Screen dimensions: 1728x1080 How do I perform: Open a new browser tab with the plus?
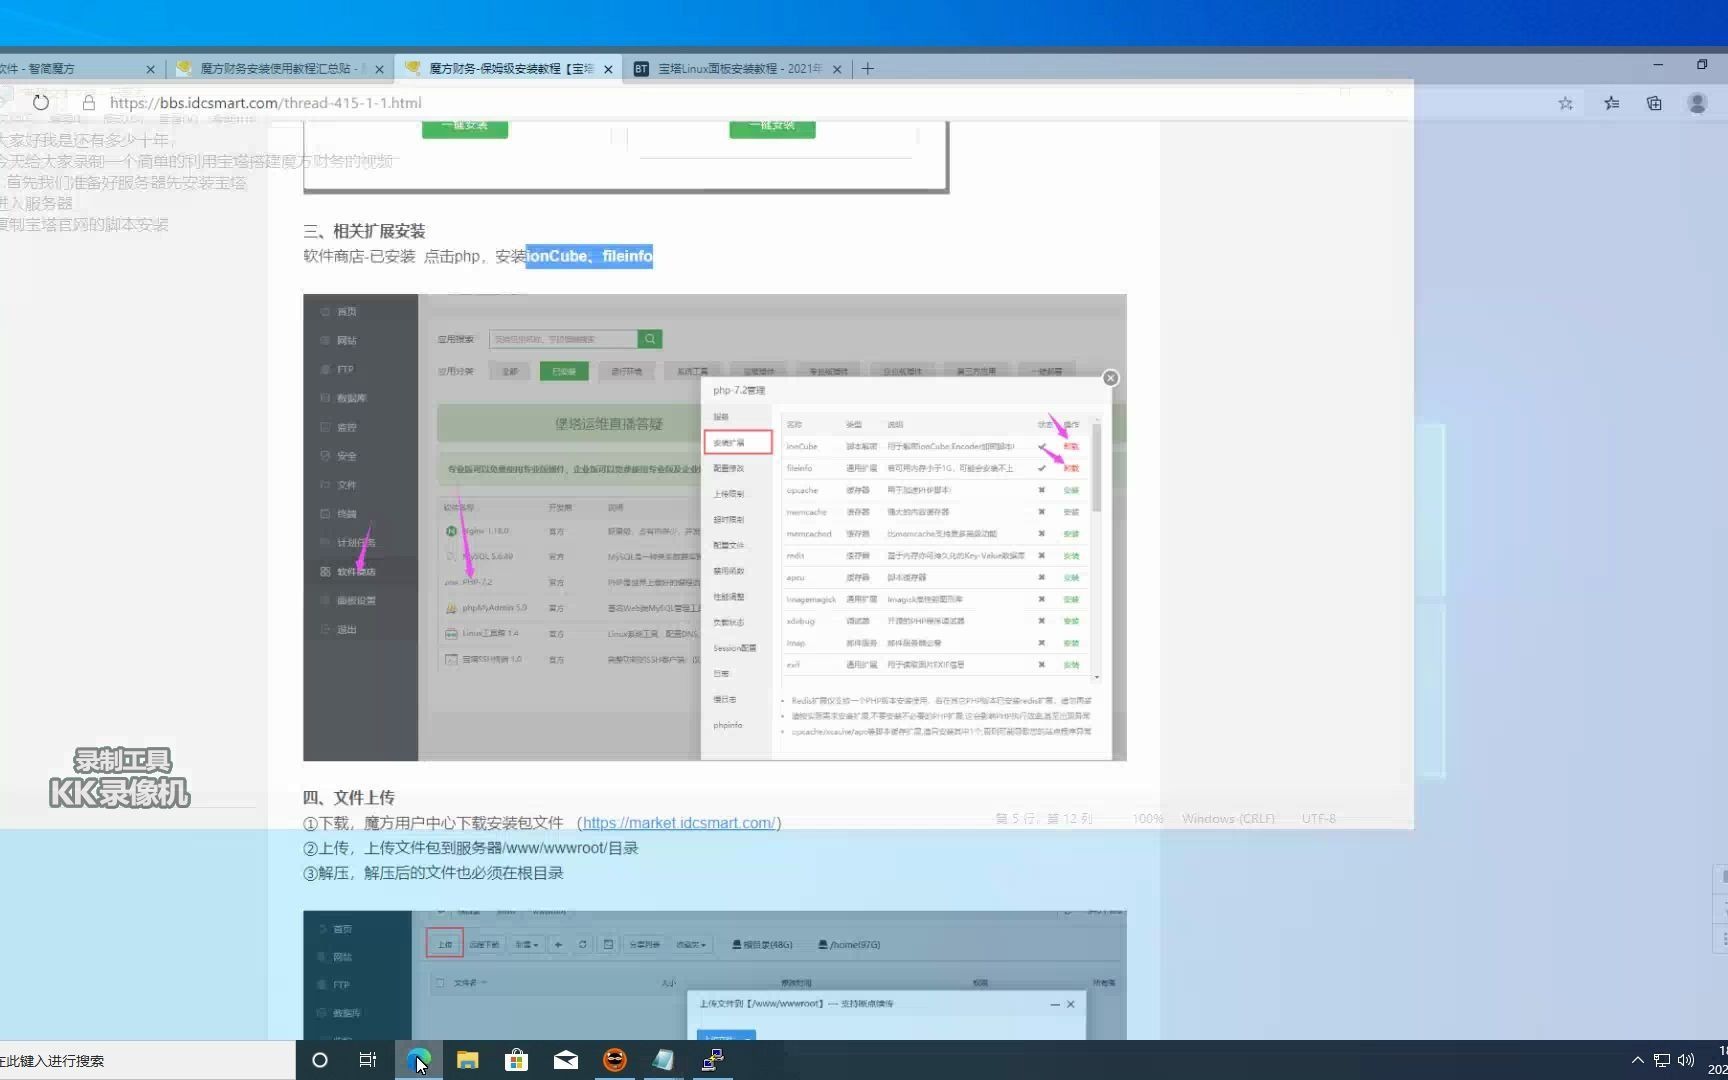coord(868,68)
